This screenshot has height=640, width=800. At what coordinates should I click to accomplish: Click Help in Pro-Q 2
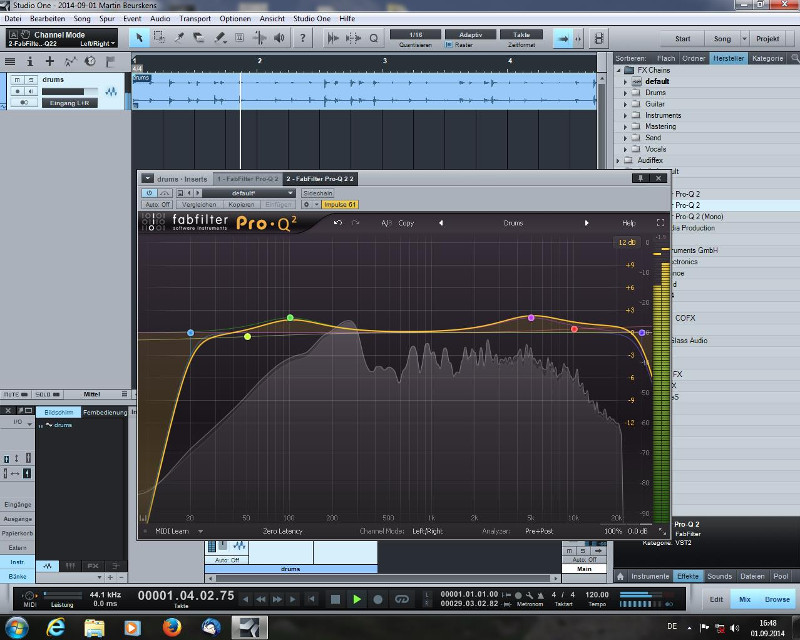pos(629,223)
